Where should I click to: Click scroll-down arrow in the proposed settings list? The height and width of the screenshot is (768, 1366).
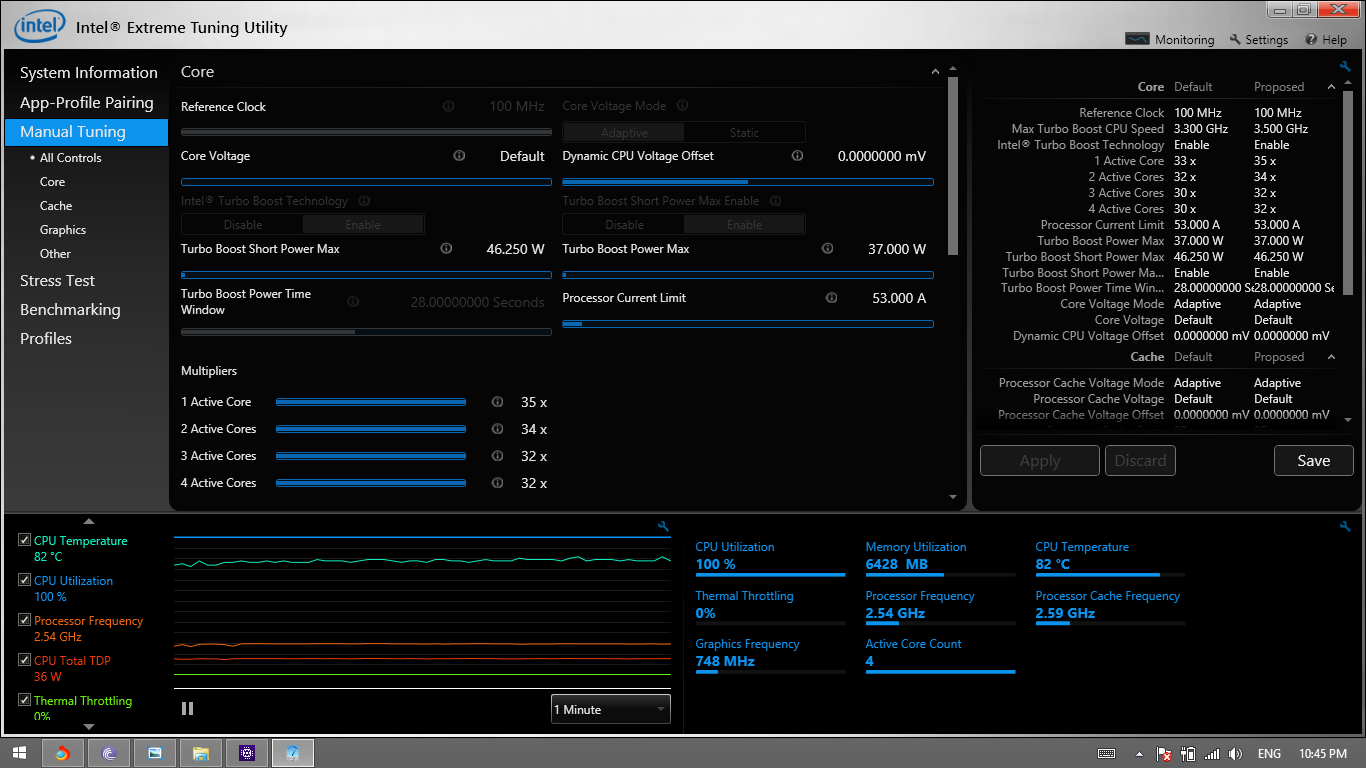click(1348, 420)
